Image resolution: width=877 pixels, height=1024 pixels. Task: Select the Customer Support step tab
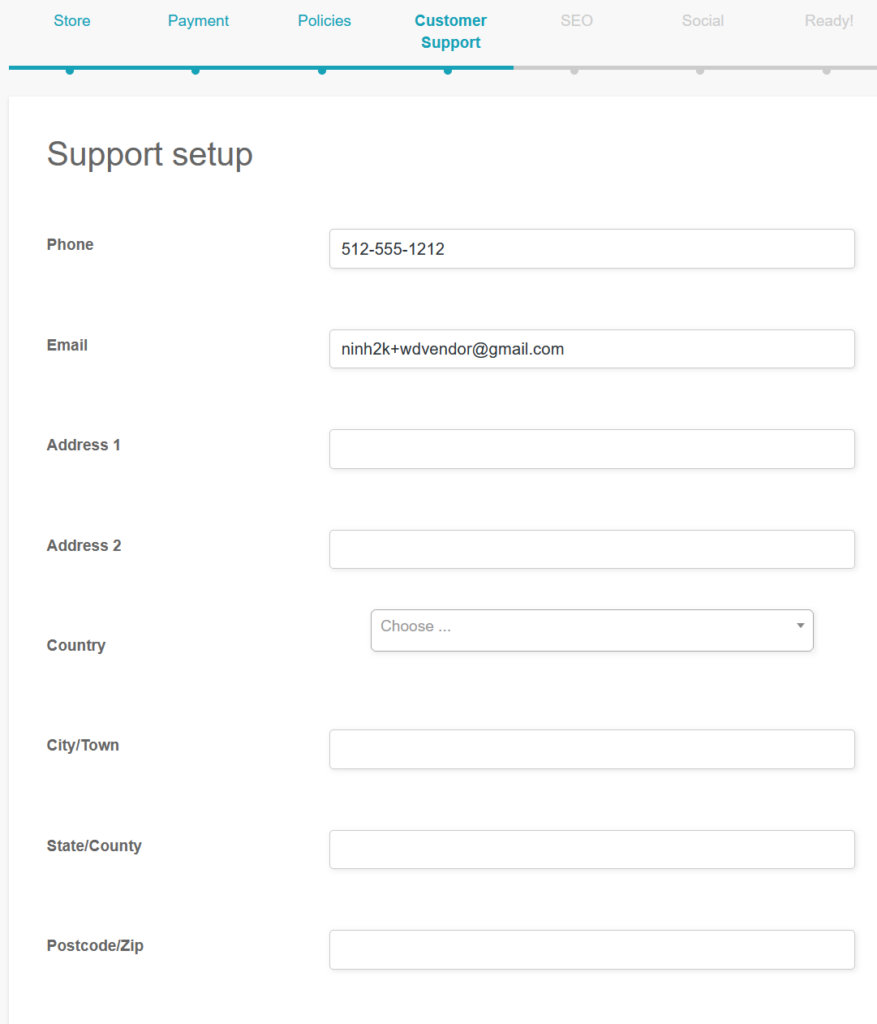(x=450, y=31)
